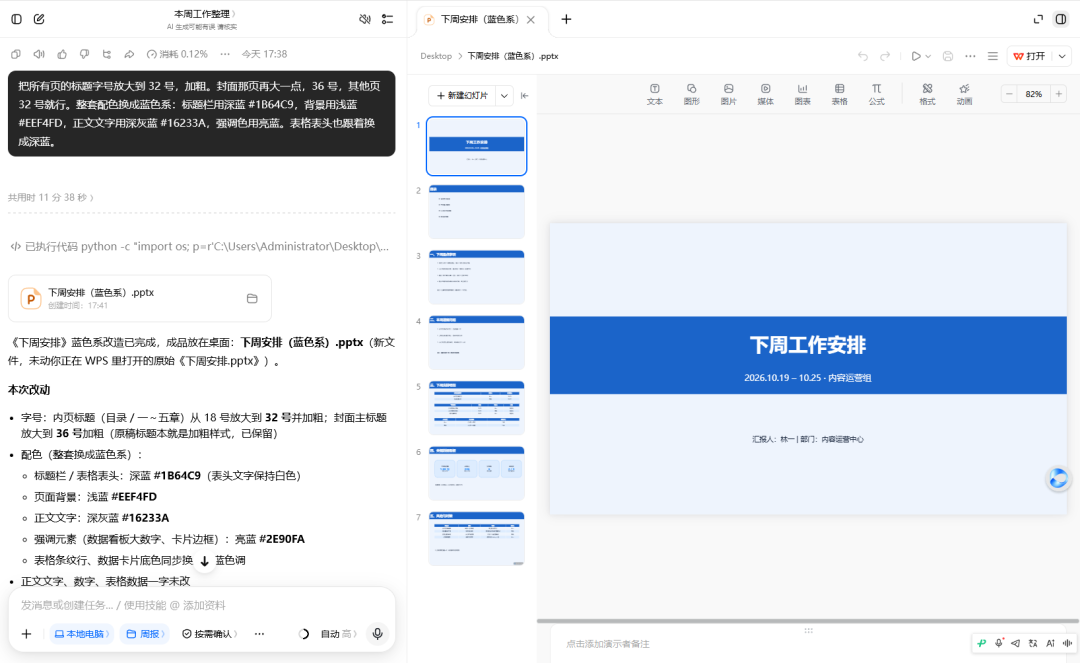Image resolution: width=1080 pixels, height=663 pixels.
Task: Zoom in with the plus button
Action: 1059,94
